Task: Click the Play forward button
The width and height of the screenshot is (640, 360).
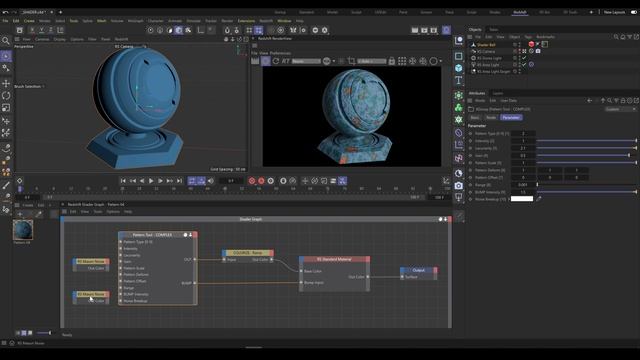Action: click(151, 181)
